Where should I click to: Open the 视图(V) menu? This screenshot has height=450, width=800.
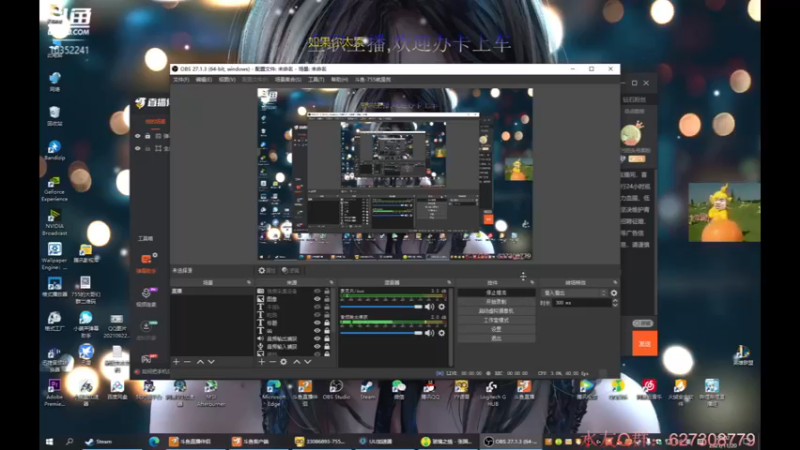(x=227, y=80)
